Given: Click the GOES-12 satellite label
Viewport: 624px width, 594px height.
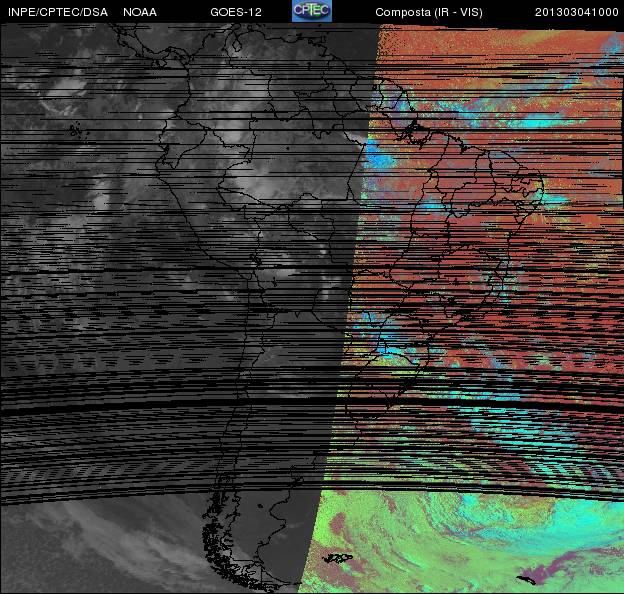Looking at the screenshot, I should click(236, 12).
